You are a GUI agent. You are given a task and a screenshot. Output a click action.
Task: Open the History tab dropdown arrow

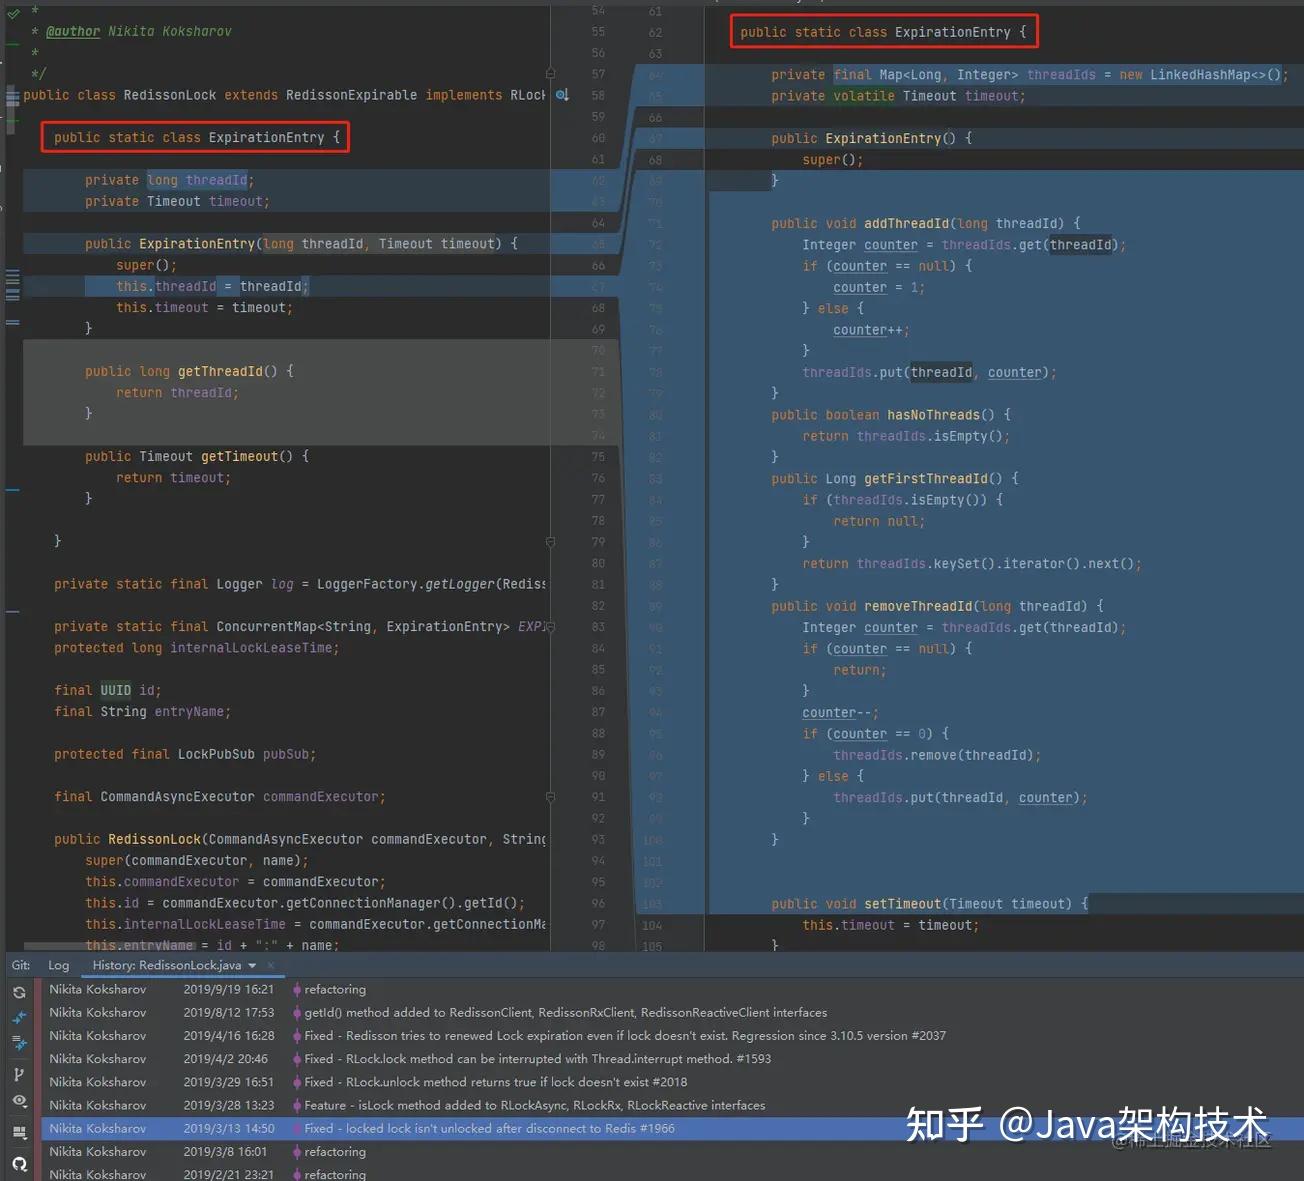coord(252,965)
